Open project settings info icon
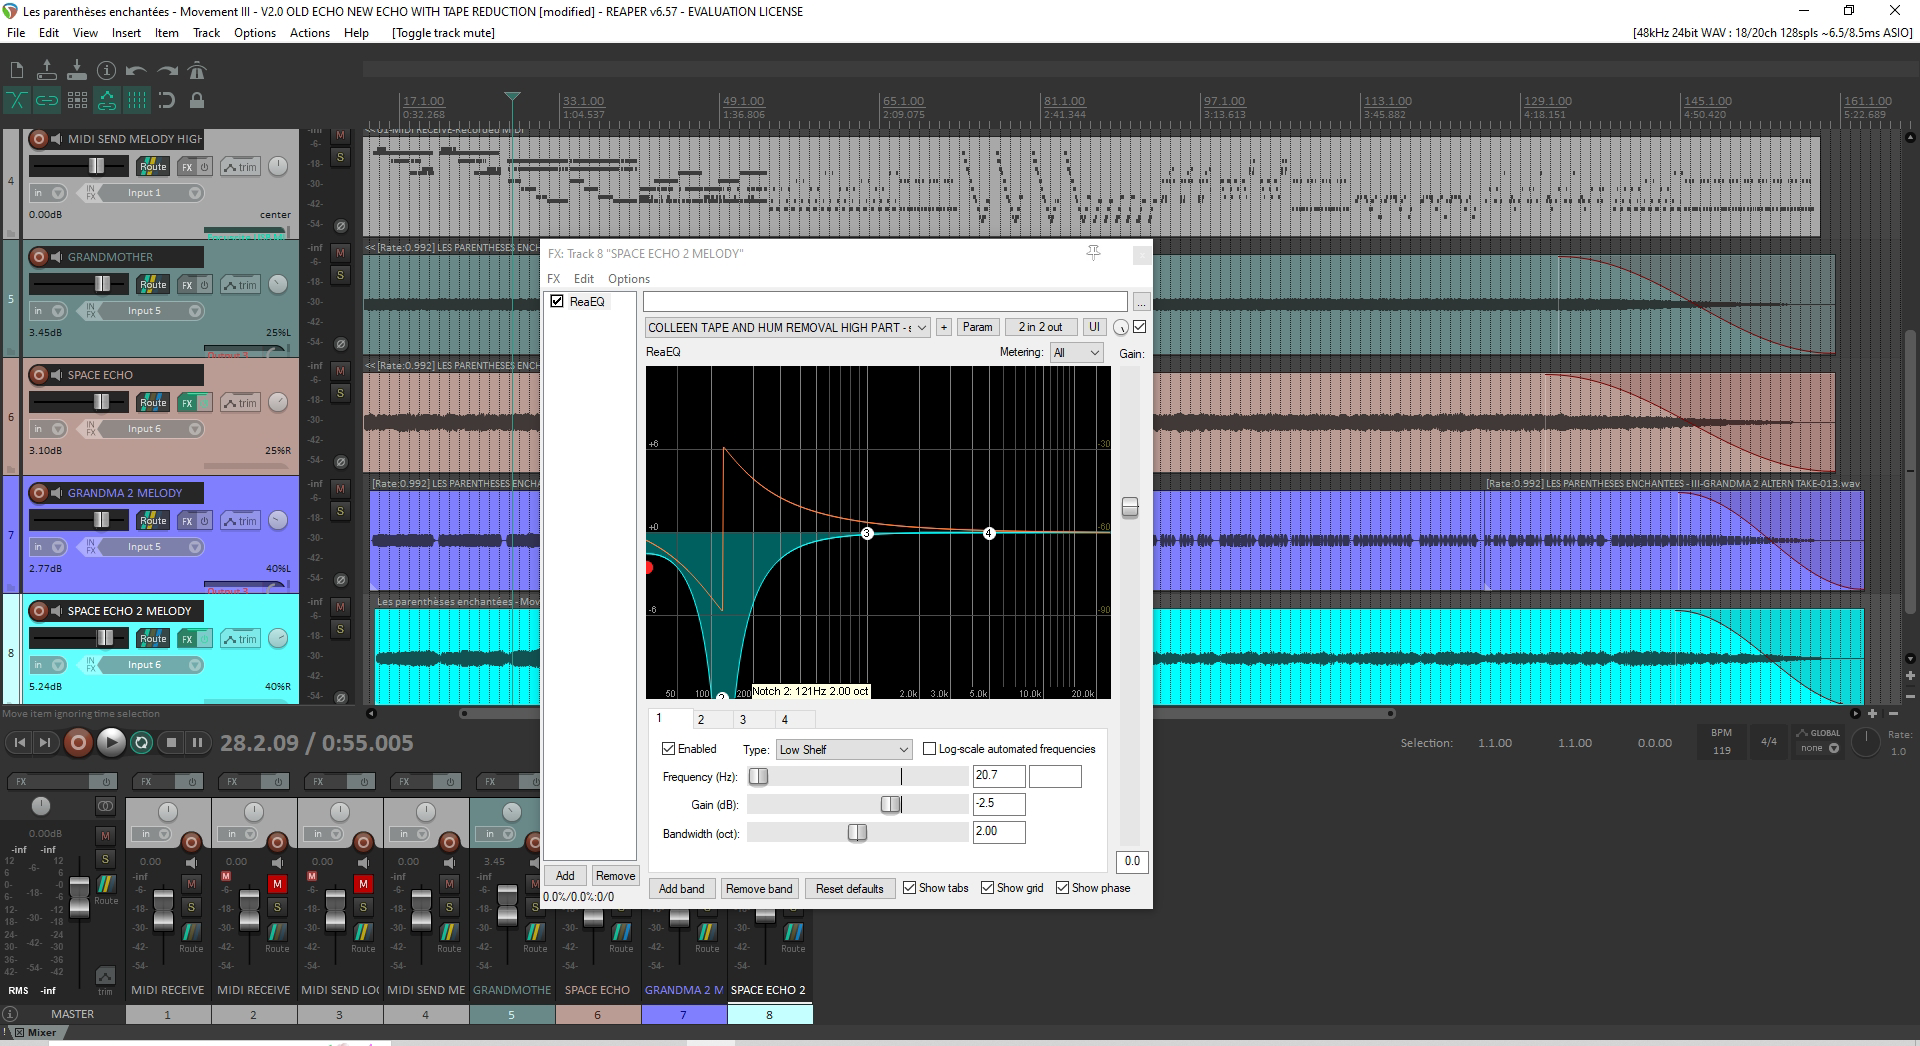The width and height of the screenshot is (1920, 1046). [107, 70]
